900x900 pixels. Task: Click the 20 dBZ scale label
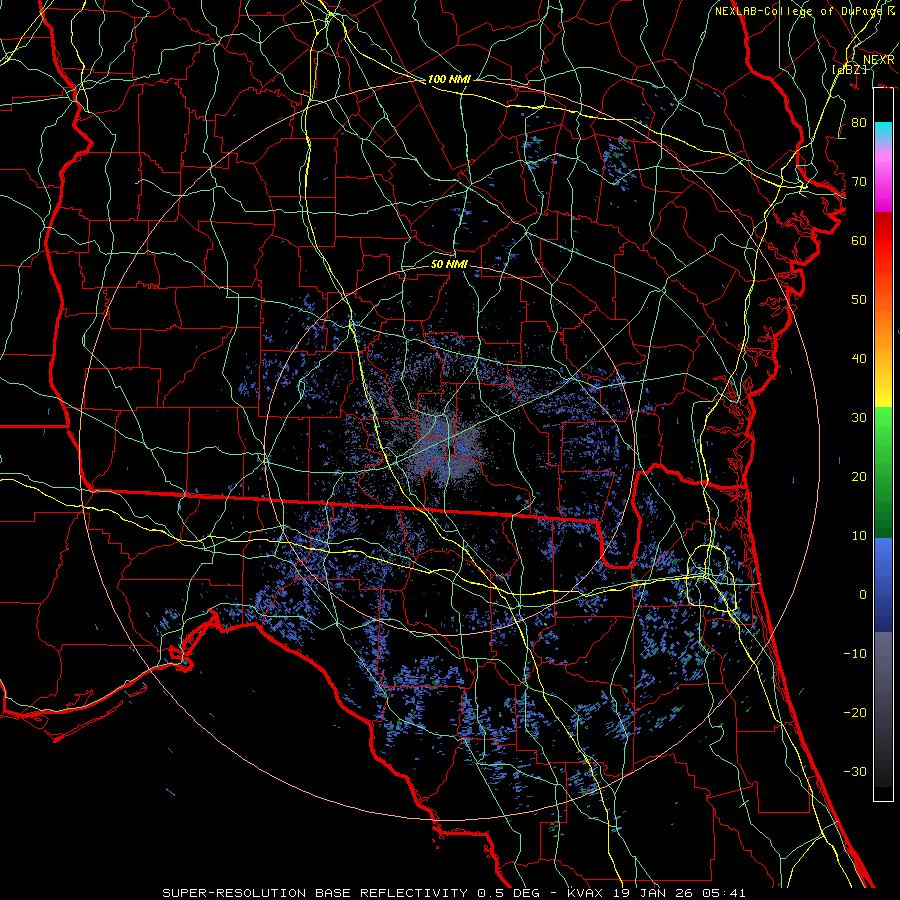[859, 477]
